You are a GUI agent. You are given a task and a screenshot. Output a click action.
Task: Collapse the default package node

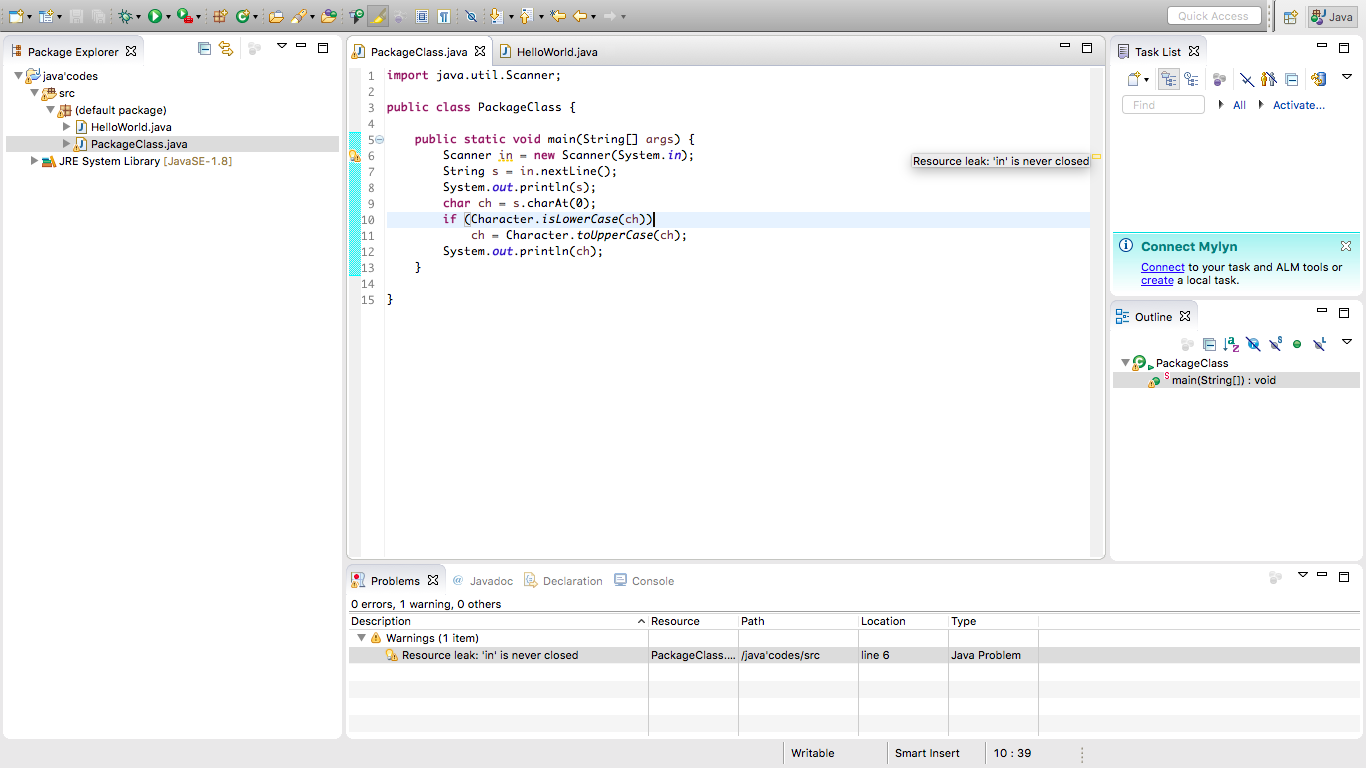click(x=50, y=110)
